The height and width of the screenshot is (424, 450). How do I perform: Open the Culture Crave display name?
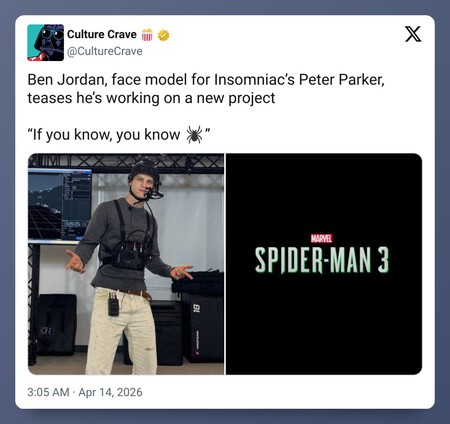click(x=102, y=34)
